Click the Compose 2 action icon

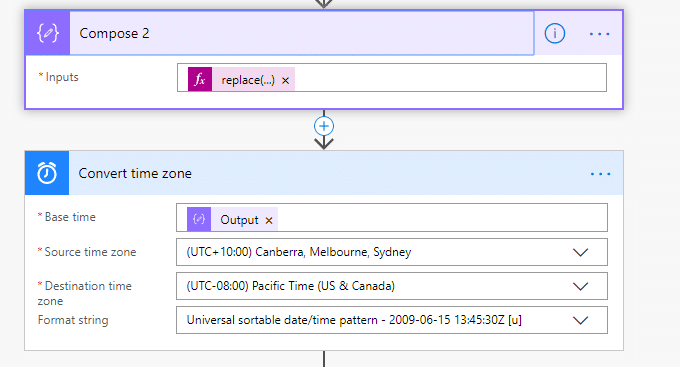click(47, 33)
